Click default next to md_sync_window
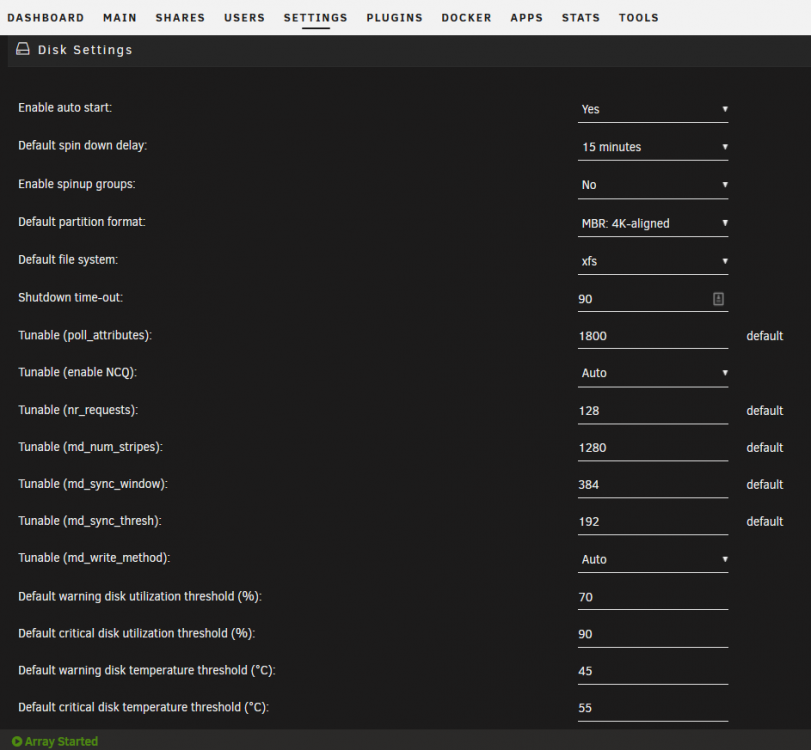Image resolution: width=811 pixels, height=750 pixels. tap(764, 485)
